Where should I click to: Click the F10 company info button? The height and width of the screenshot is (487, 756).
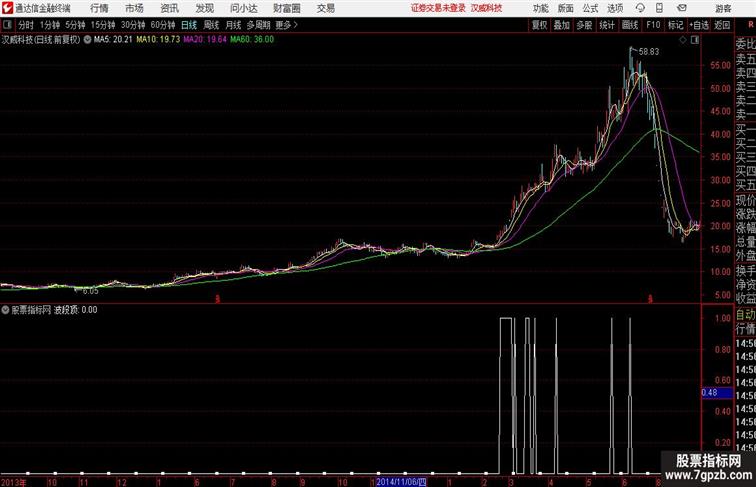[x=653, y=25]
